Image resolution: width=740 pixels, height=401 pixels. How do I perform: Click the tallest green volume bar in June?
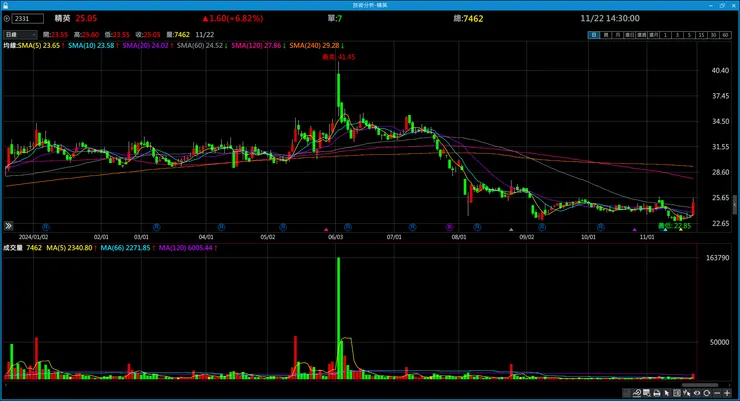[338, 318]
